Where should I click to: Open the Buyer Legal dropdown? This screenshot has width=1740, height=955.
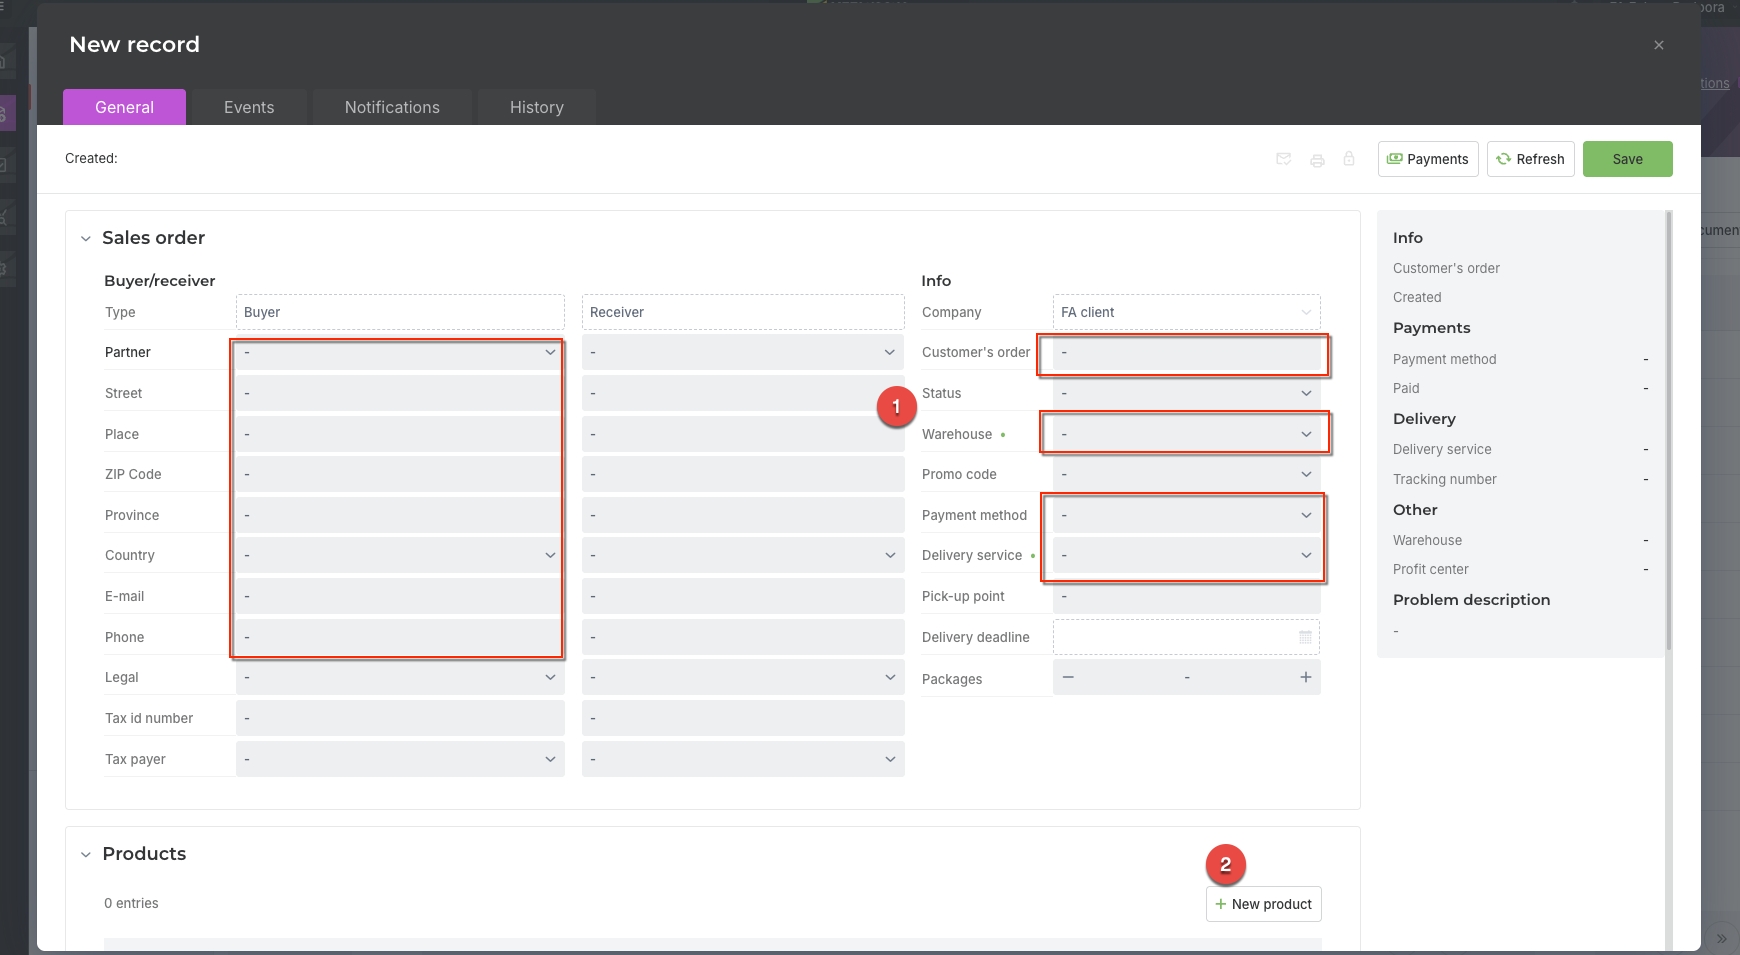(x=400, y=677)
